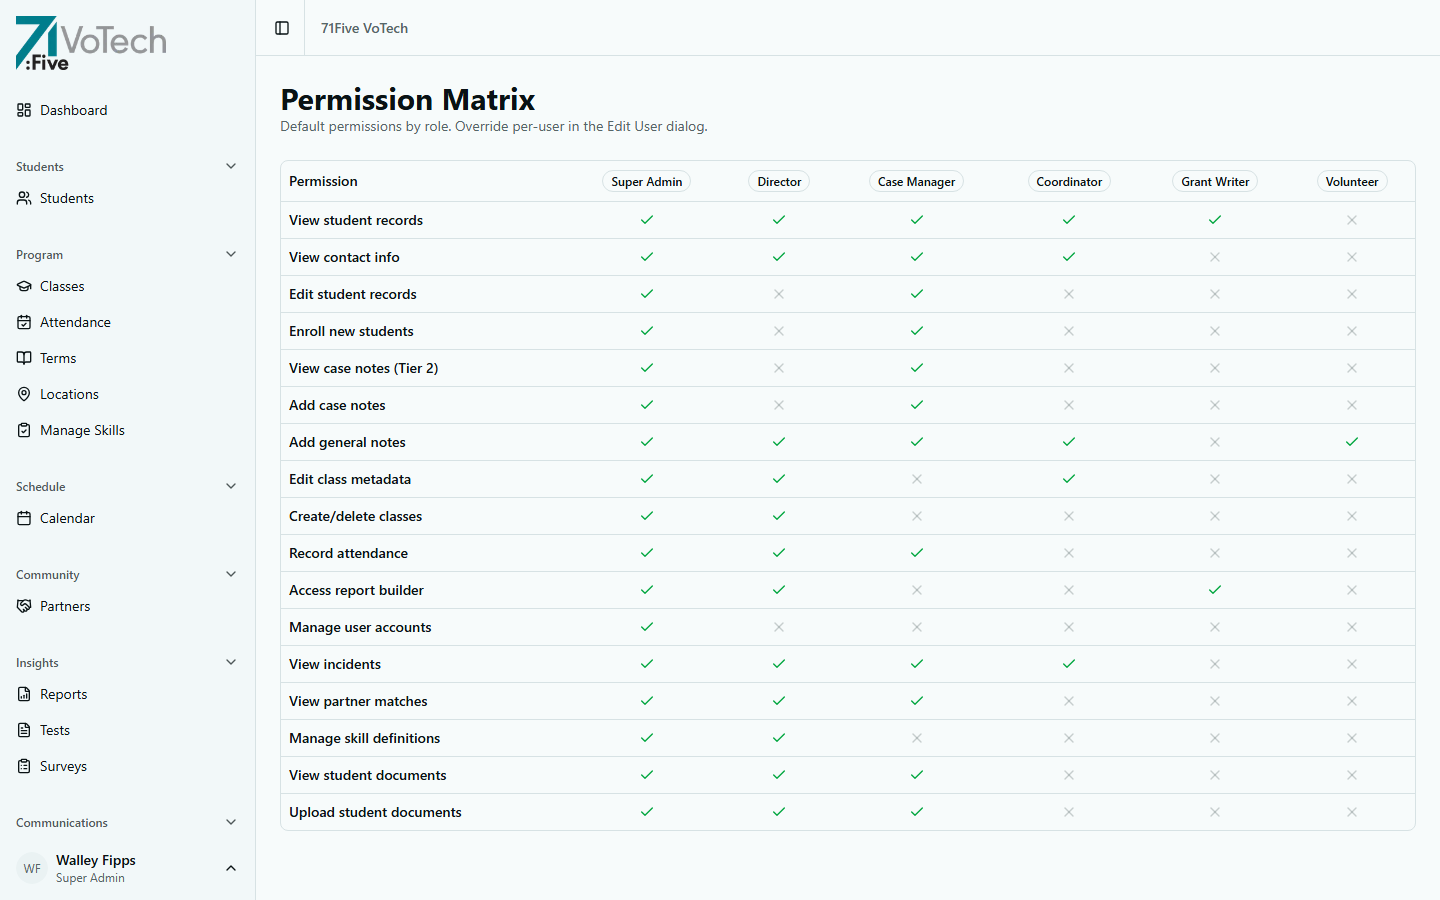
Task: Collapse the Students section chevron
Action: (x=231, y=166)
